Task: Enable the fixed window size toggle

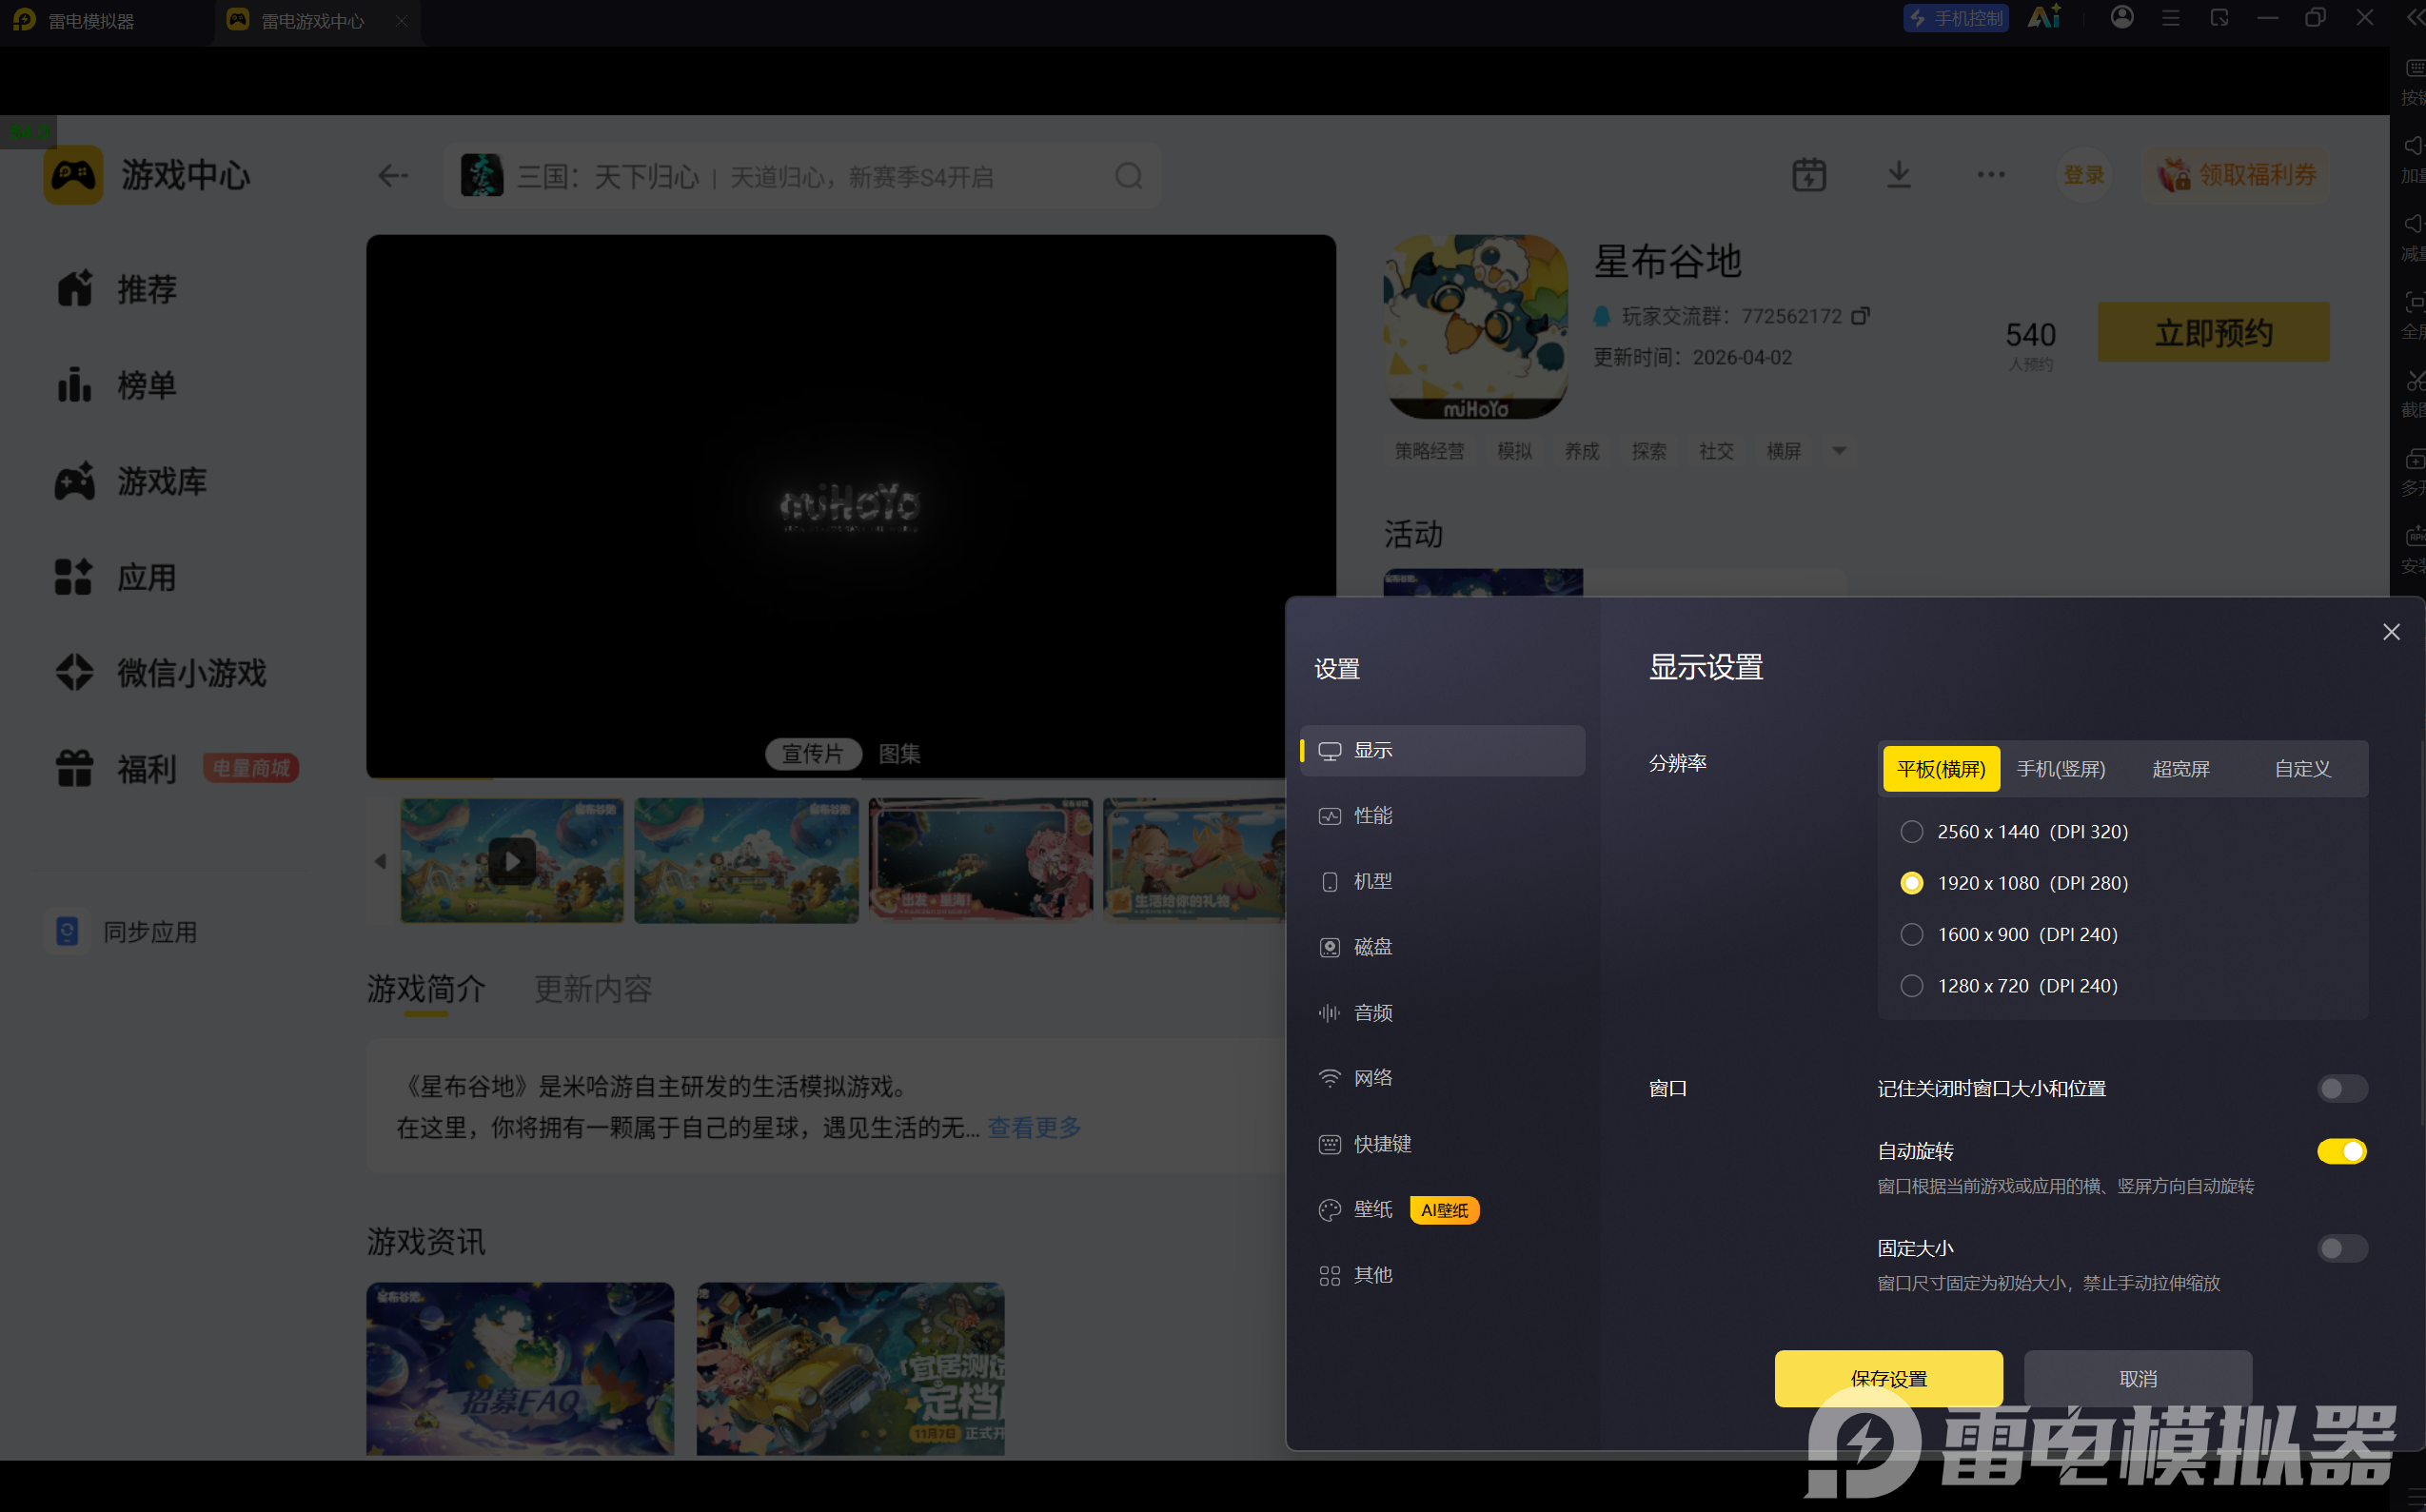Action: coord(2341,1248)
